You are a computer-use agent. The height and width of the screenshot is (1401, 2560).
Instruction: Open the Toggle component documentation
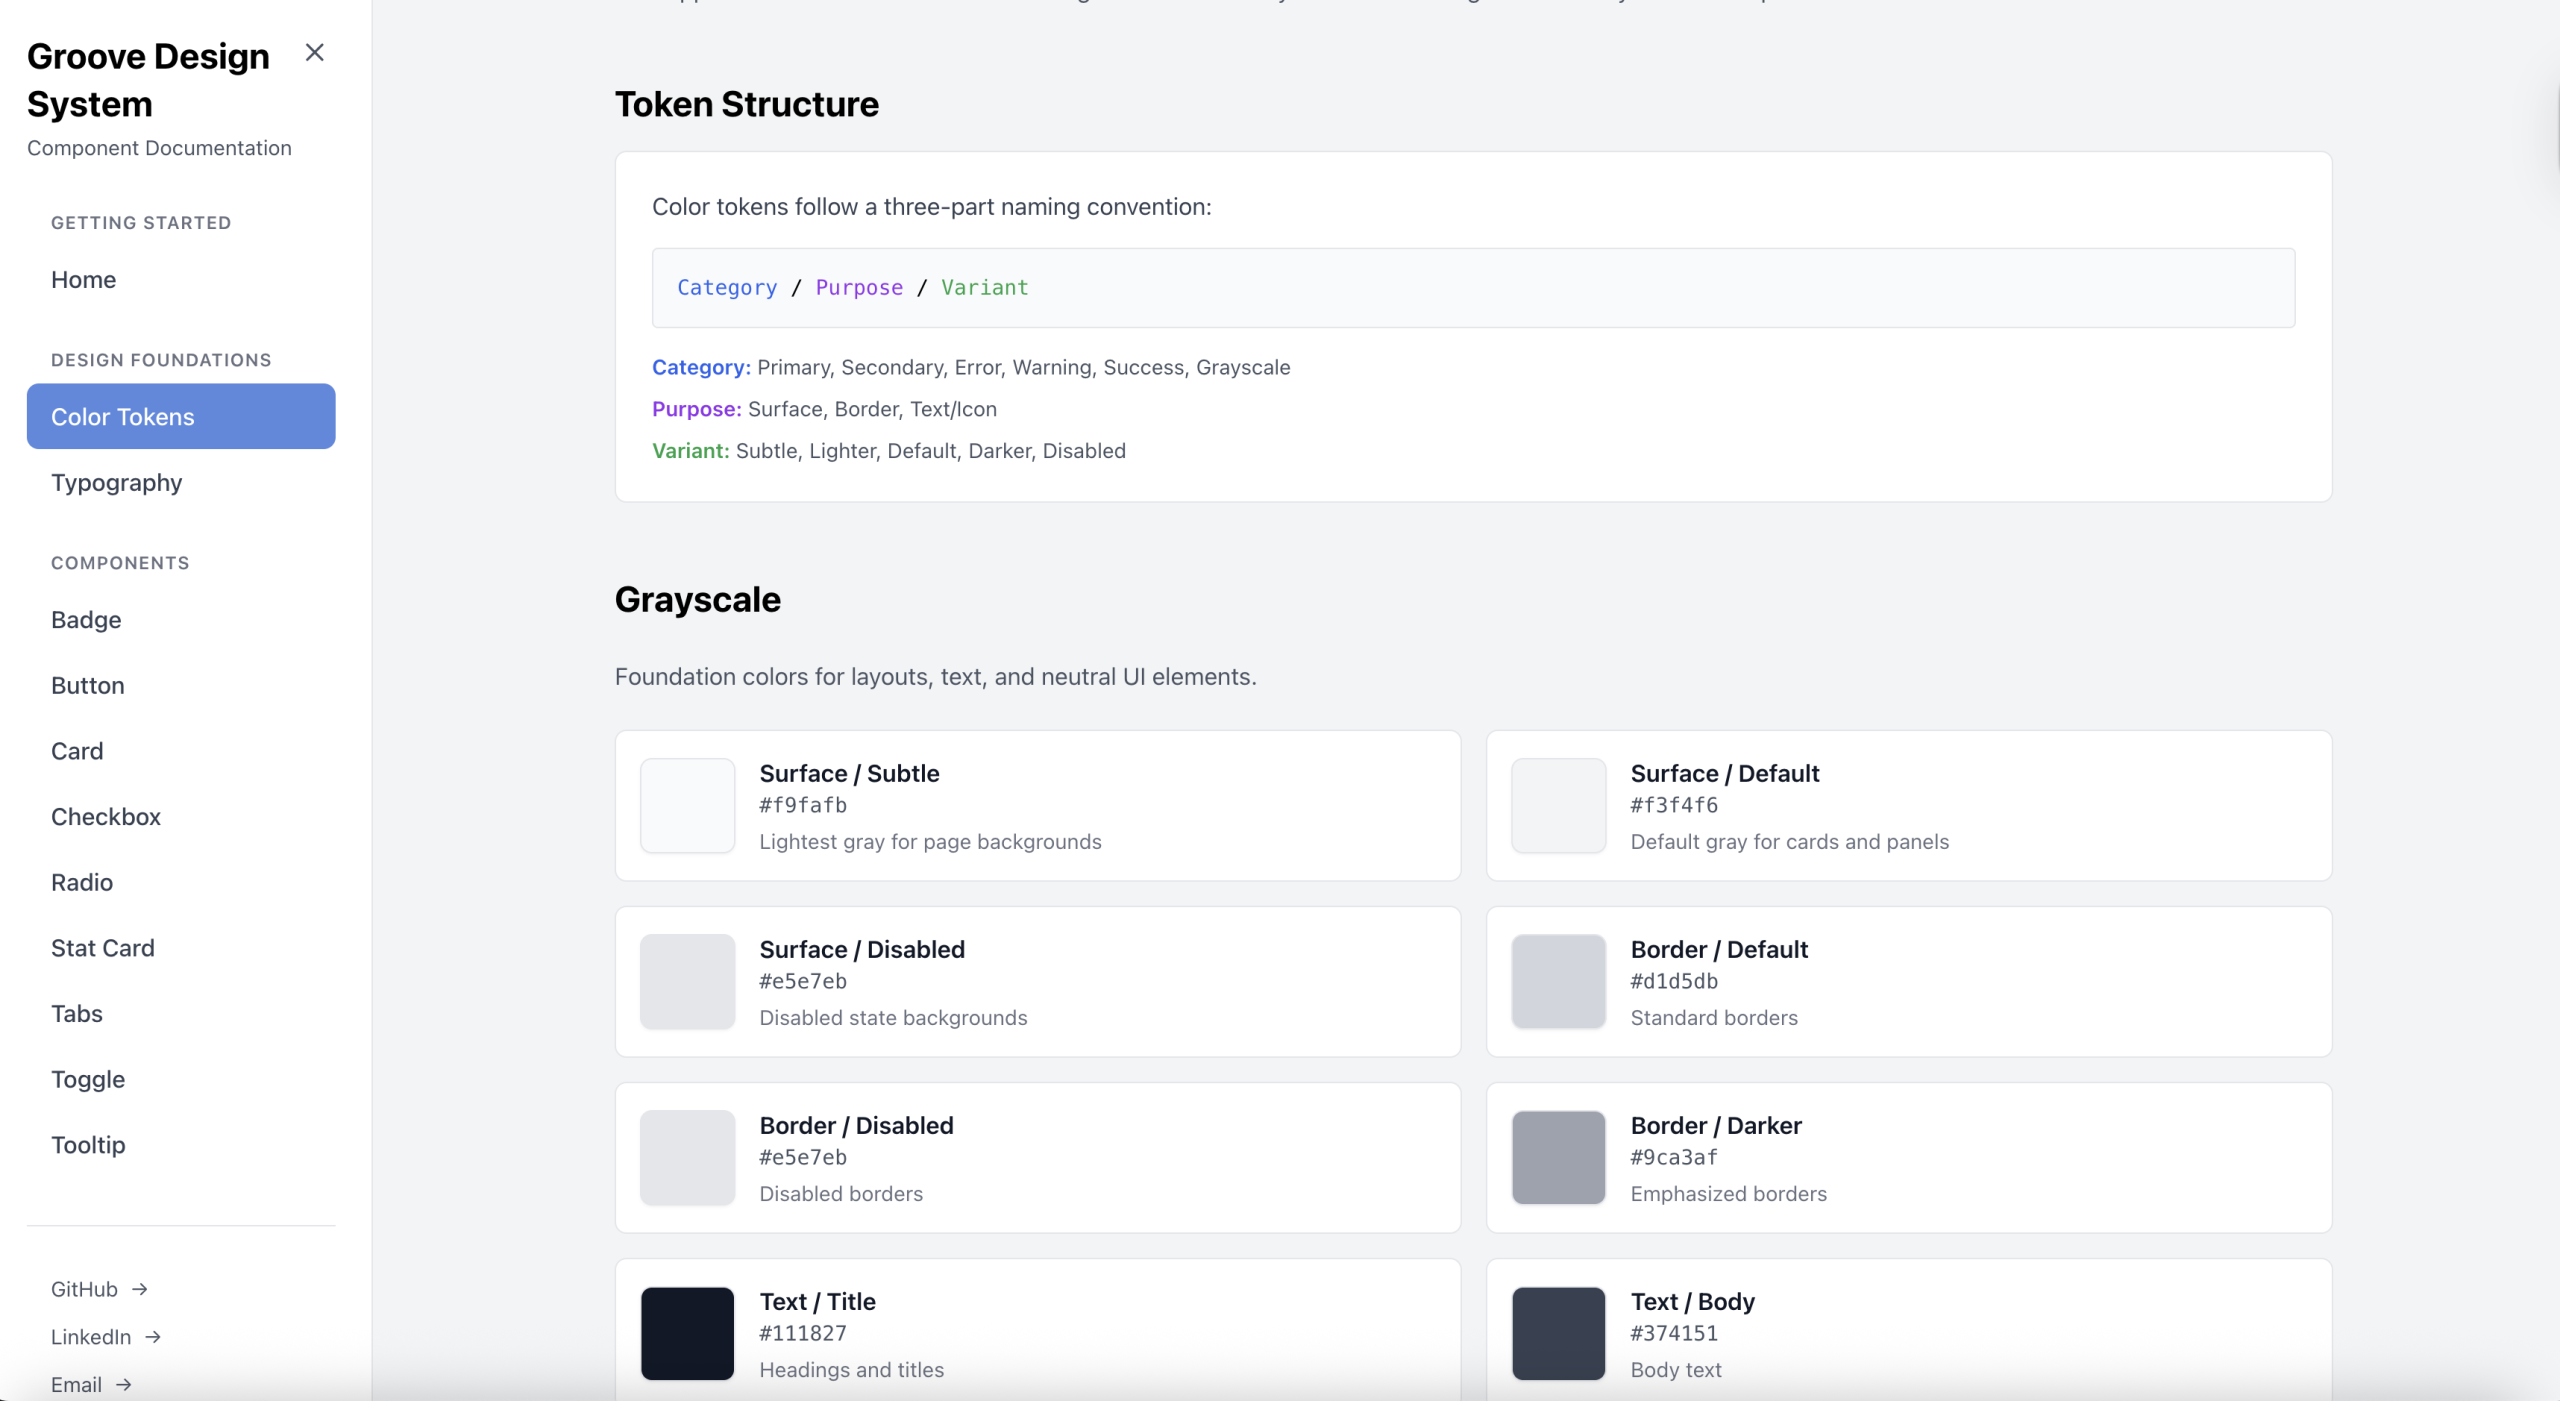click(88, 1080)
